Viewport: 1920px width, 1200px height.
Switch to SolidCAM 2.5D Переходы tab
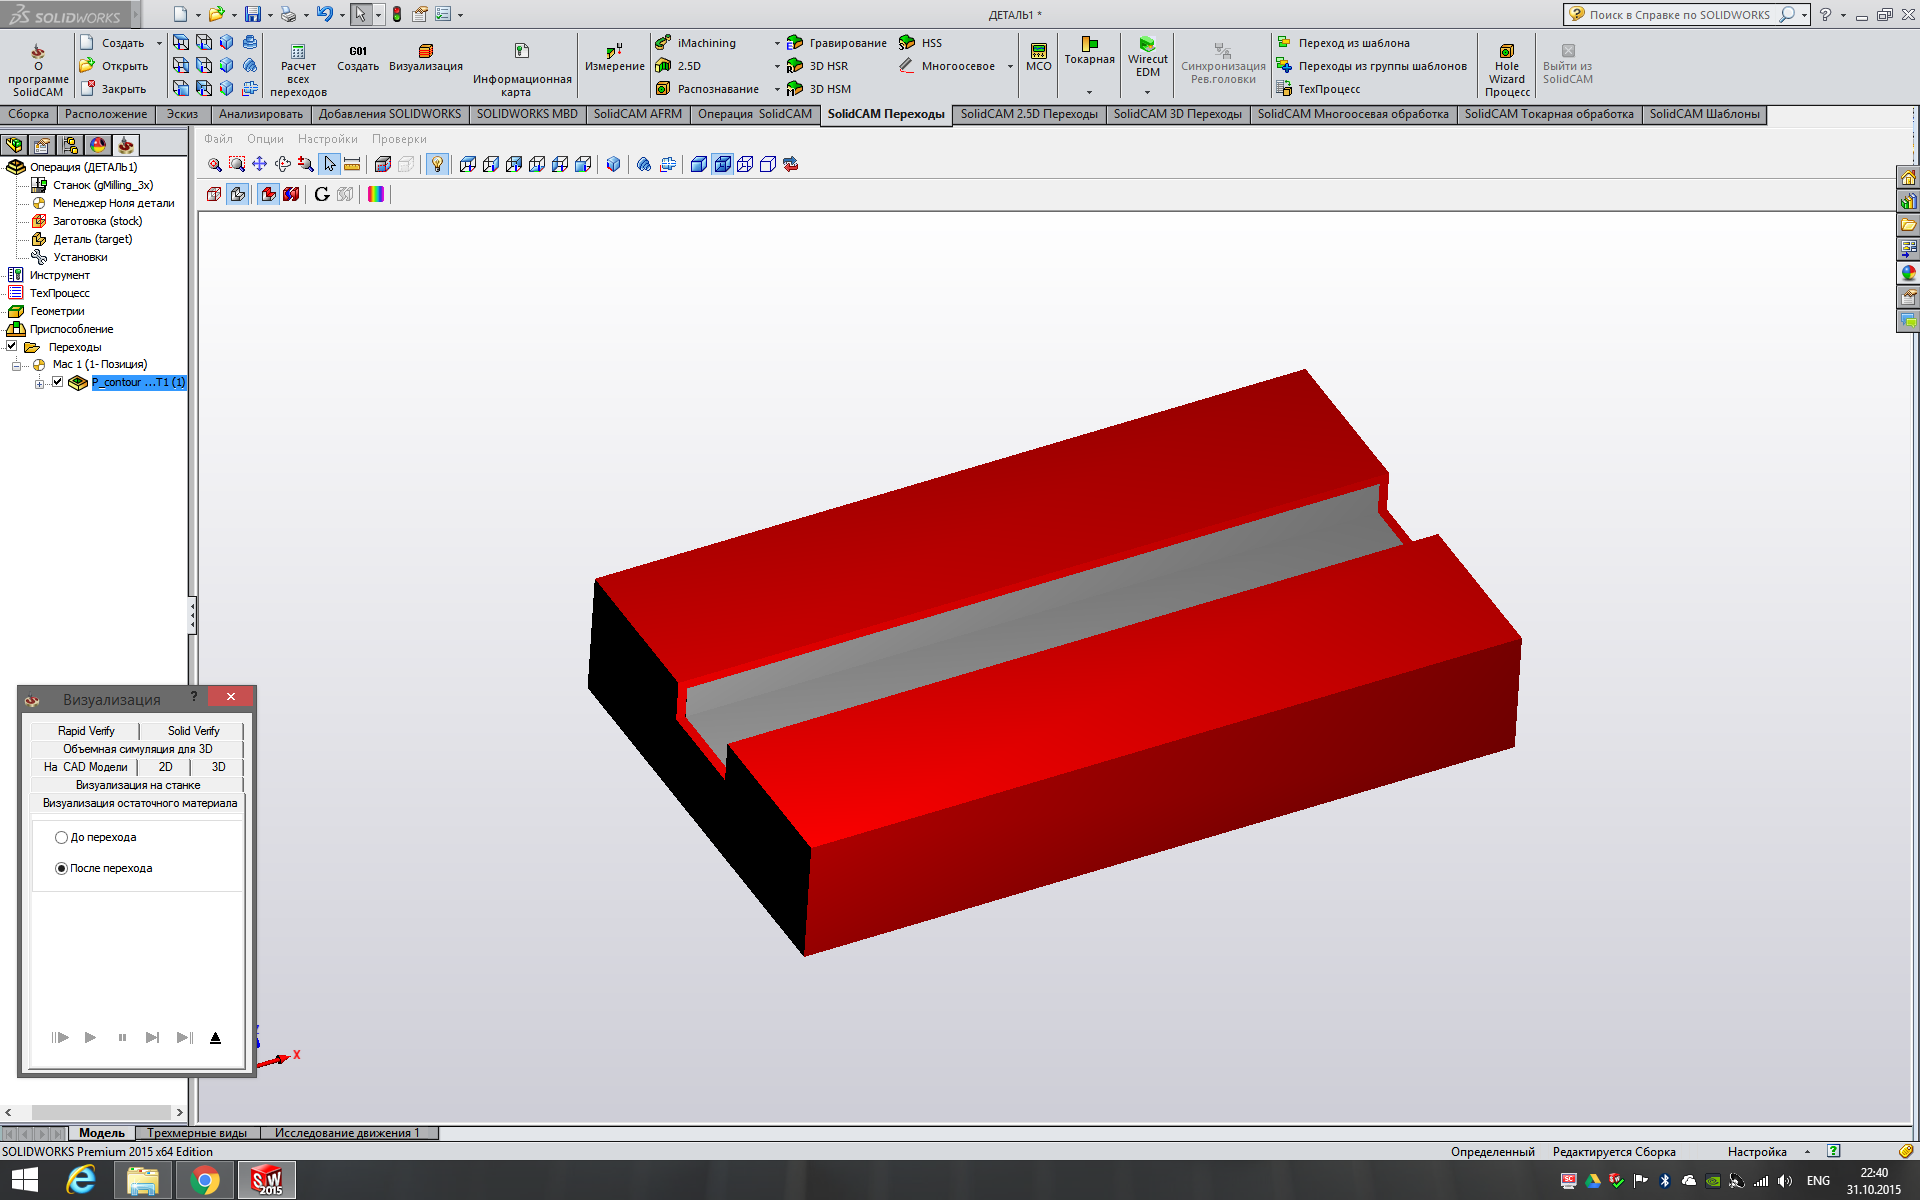click(1028, 114)
